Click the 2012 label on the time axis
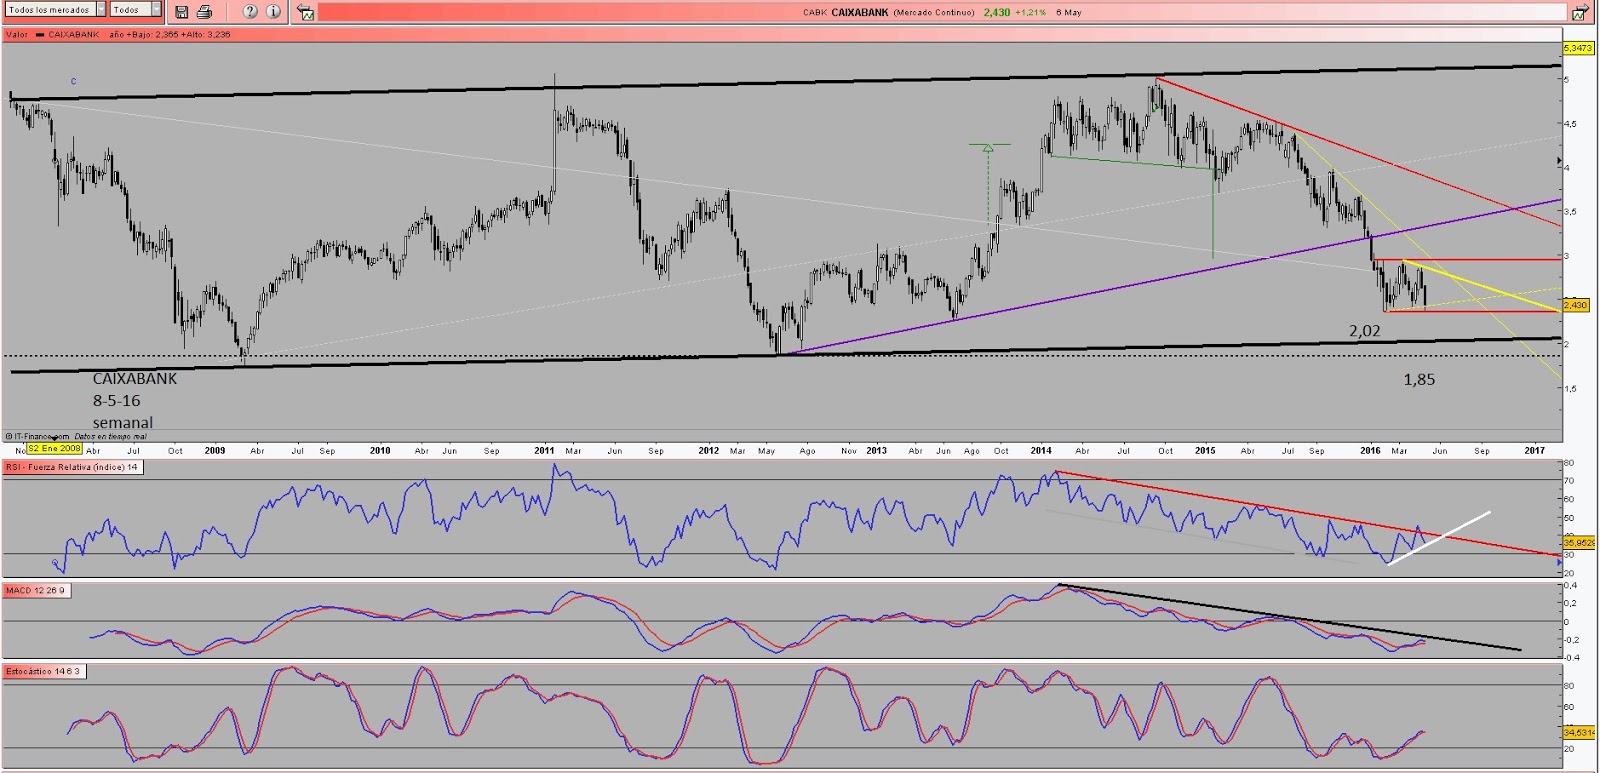 [708, 451]
